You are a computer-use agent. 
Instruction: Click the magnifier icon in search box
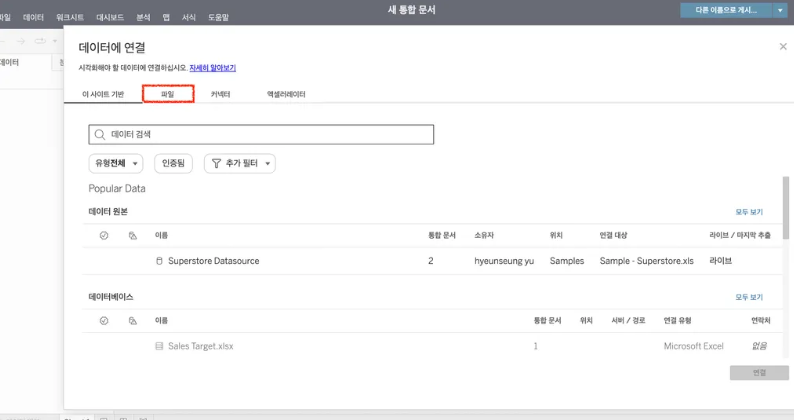100,134
